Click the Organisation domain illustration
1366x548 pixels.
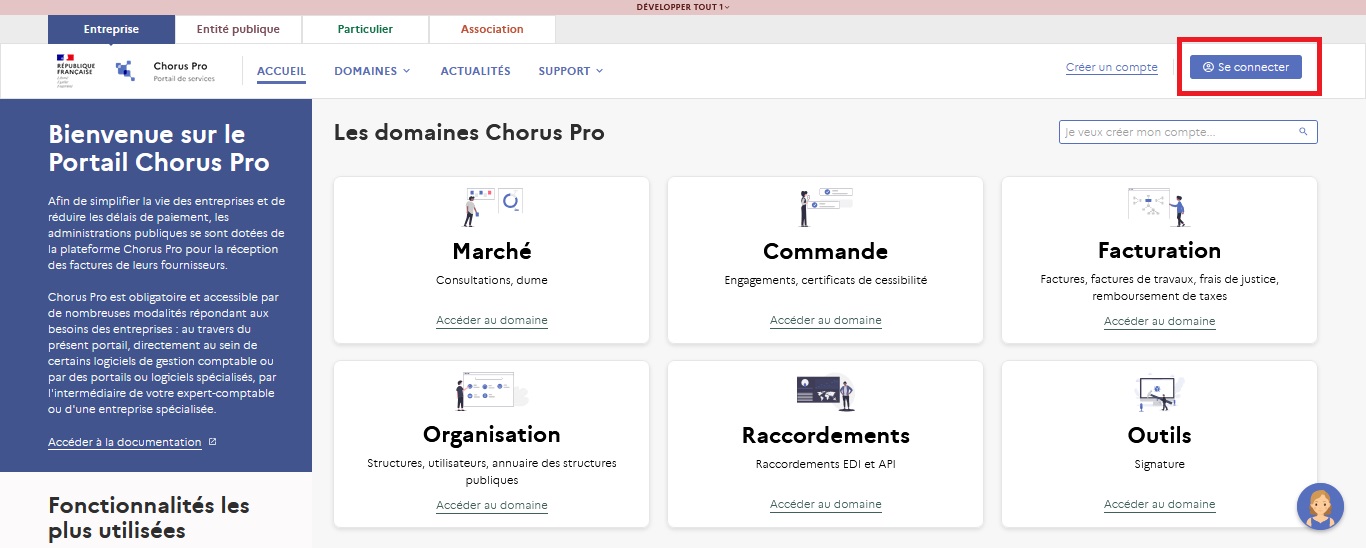[x=490, y=391]
